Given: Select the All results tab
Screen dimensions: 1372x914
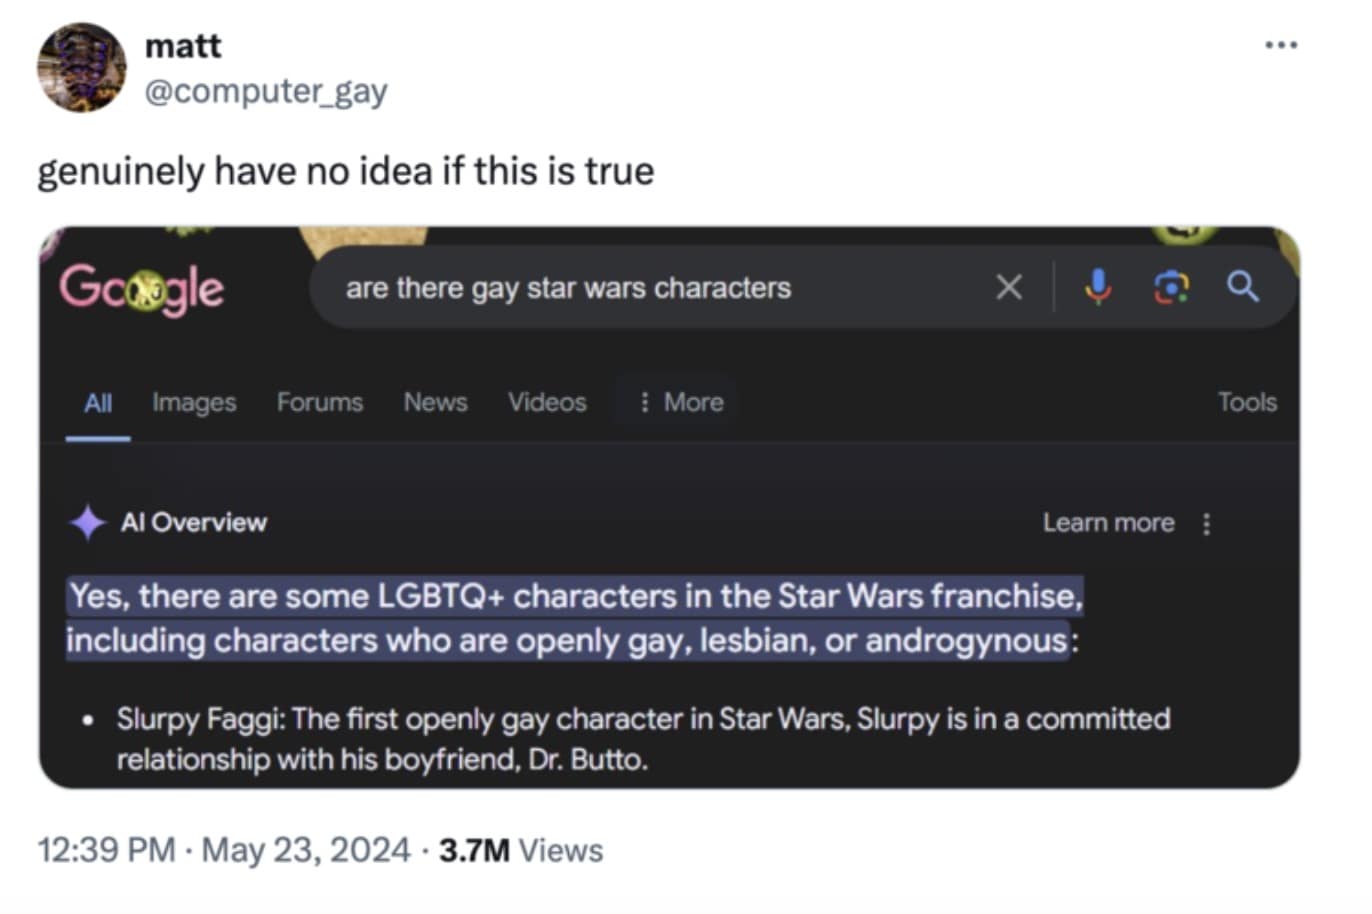Looking at the screenshot, I should (x=98, y=403).
